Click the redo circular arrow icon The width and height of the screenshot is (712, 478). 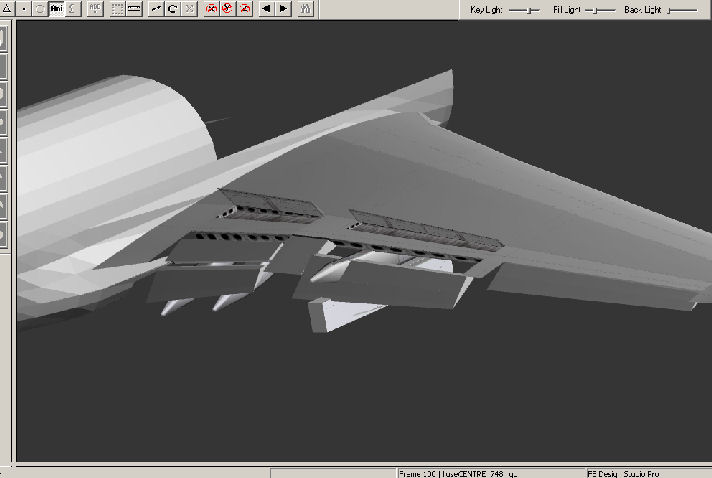[172, 9]
